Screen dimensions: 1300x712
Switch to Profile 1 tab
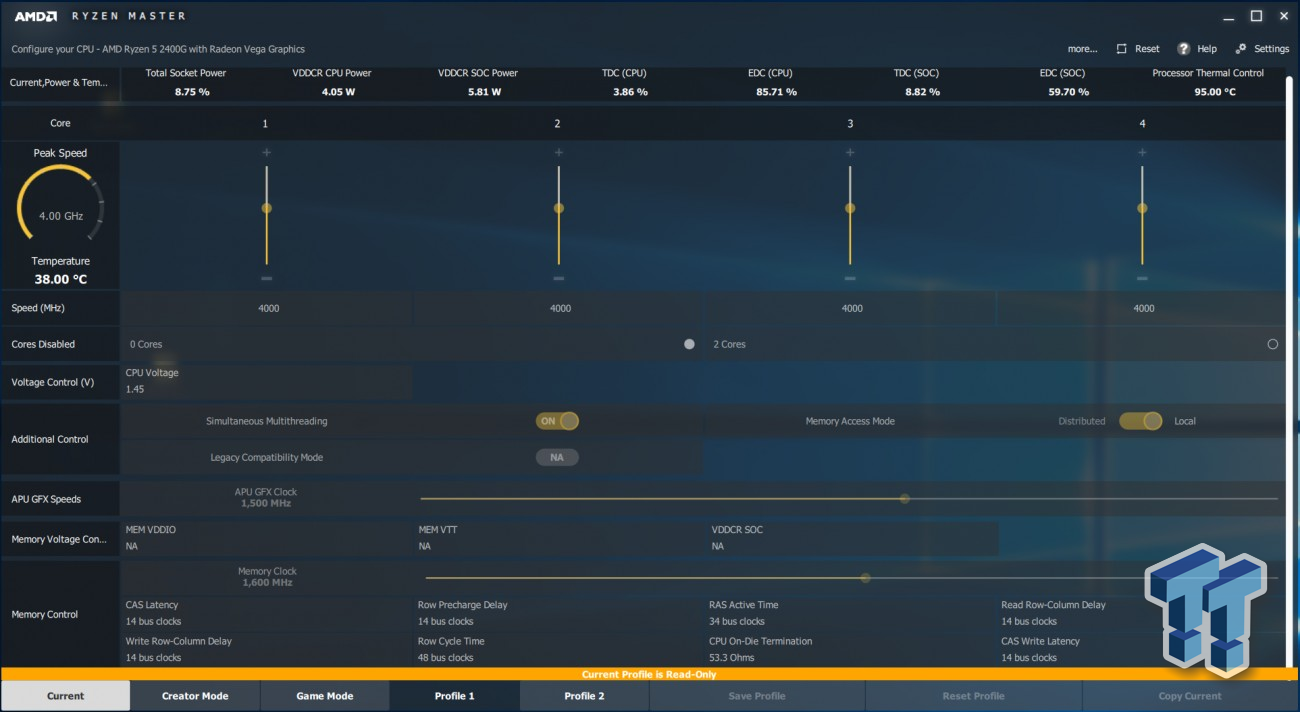455,696
